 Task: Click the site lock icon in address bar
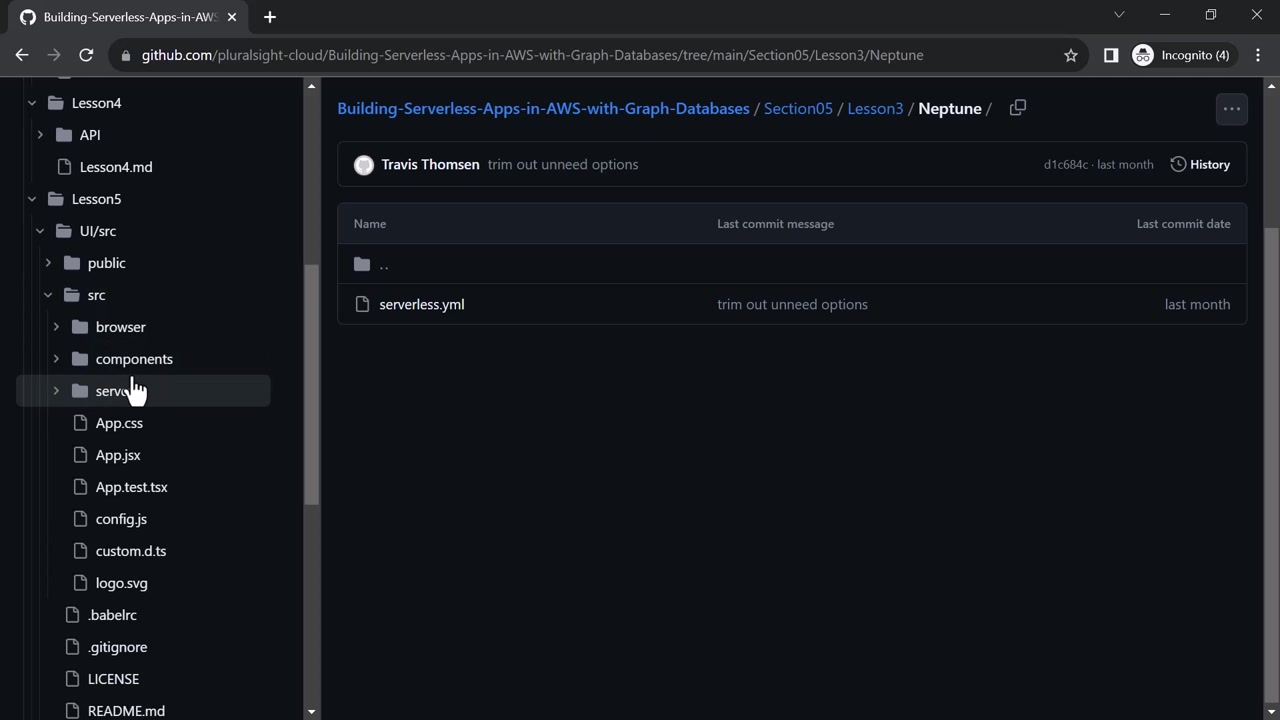125,55
